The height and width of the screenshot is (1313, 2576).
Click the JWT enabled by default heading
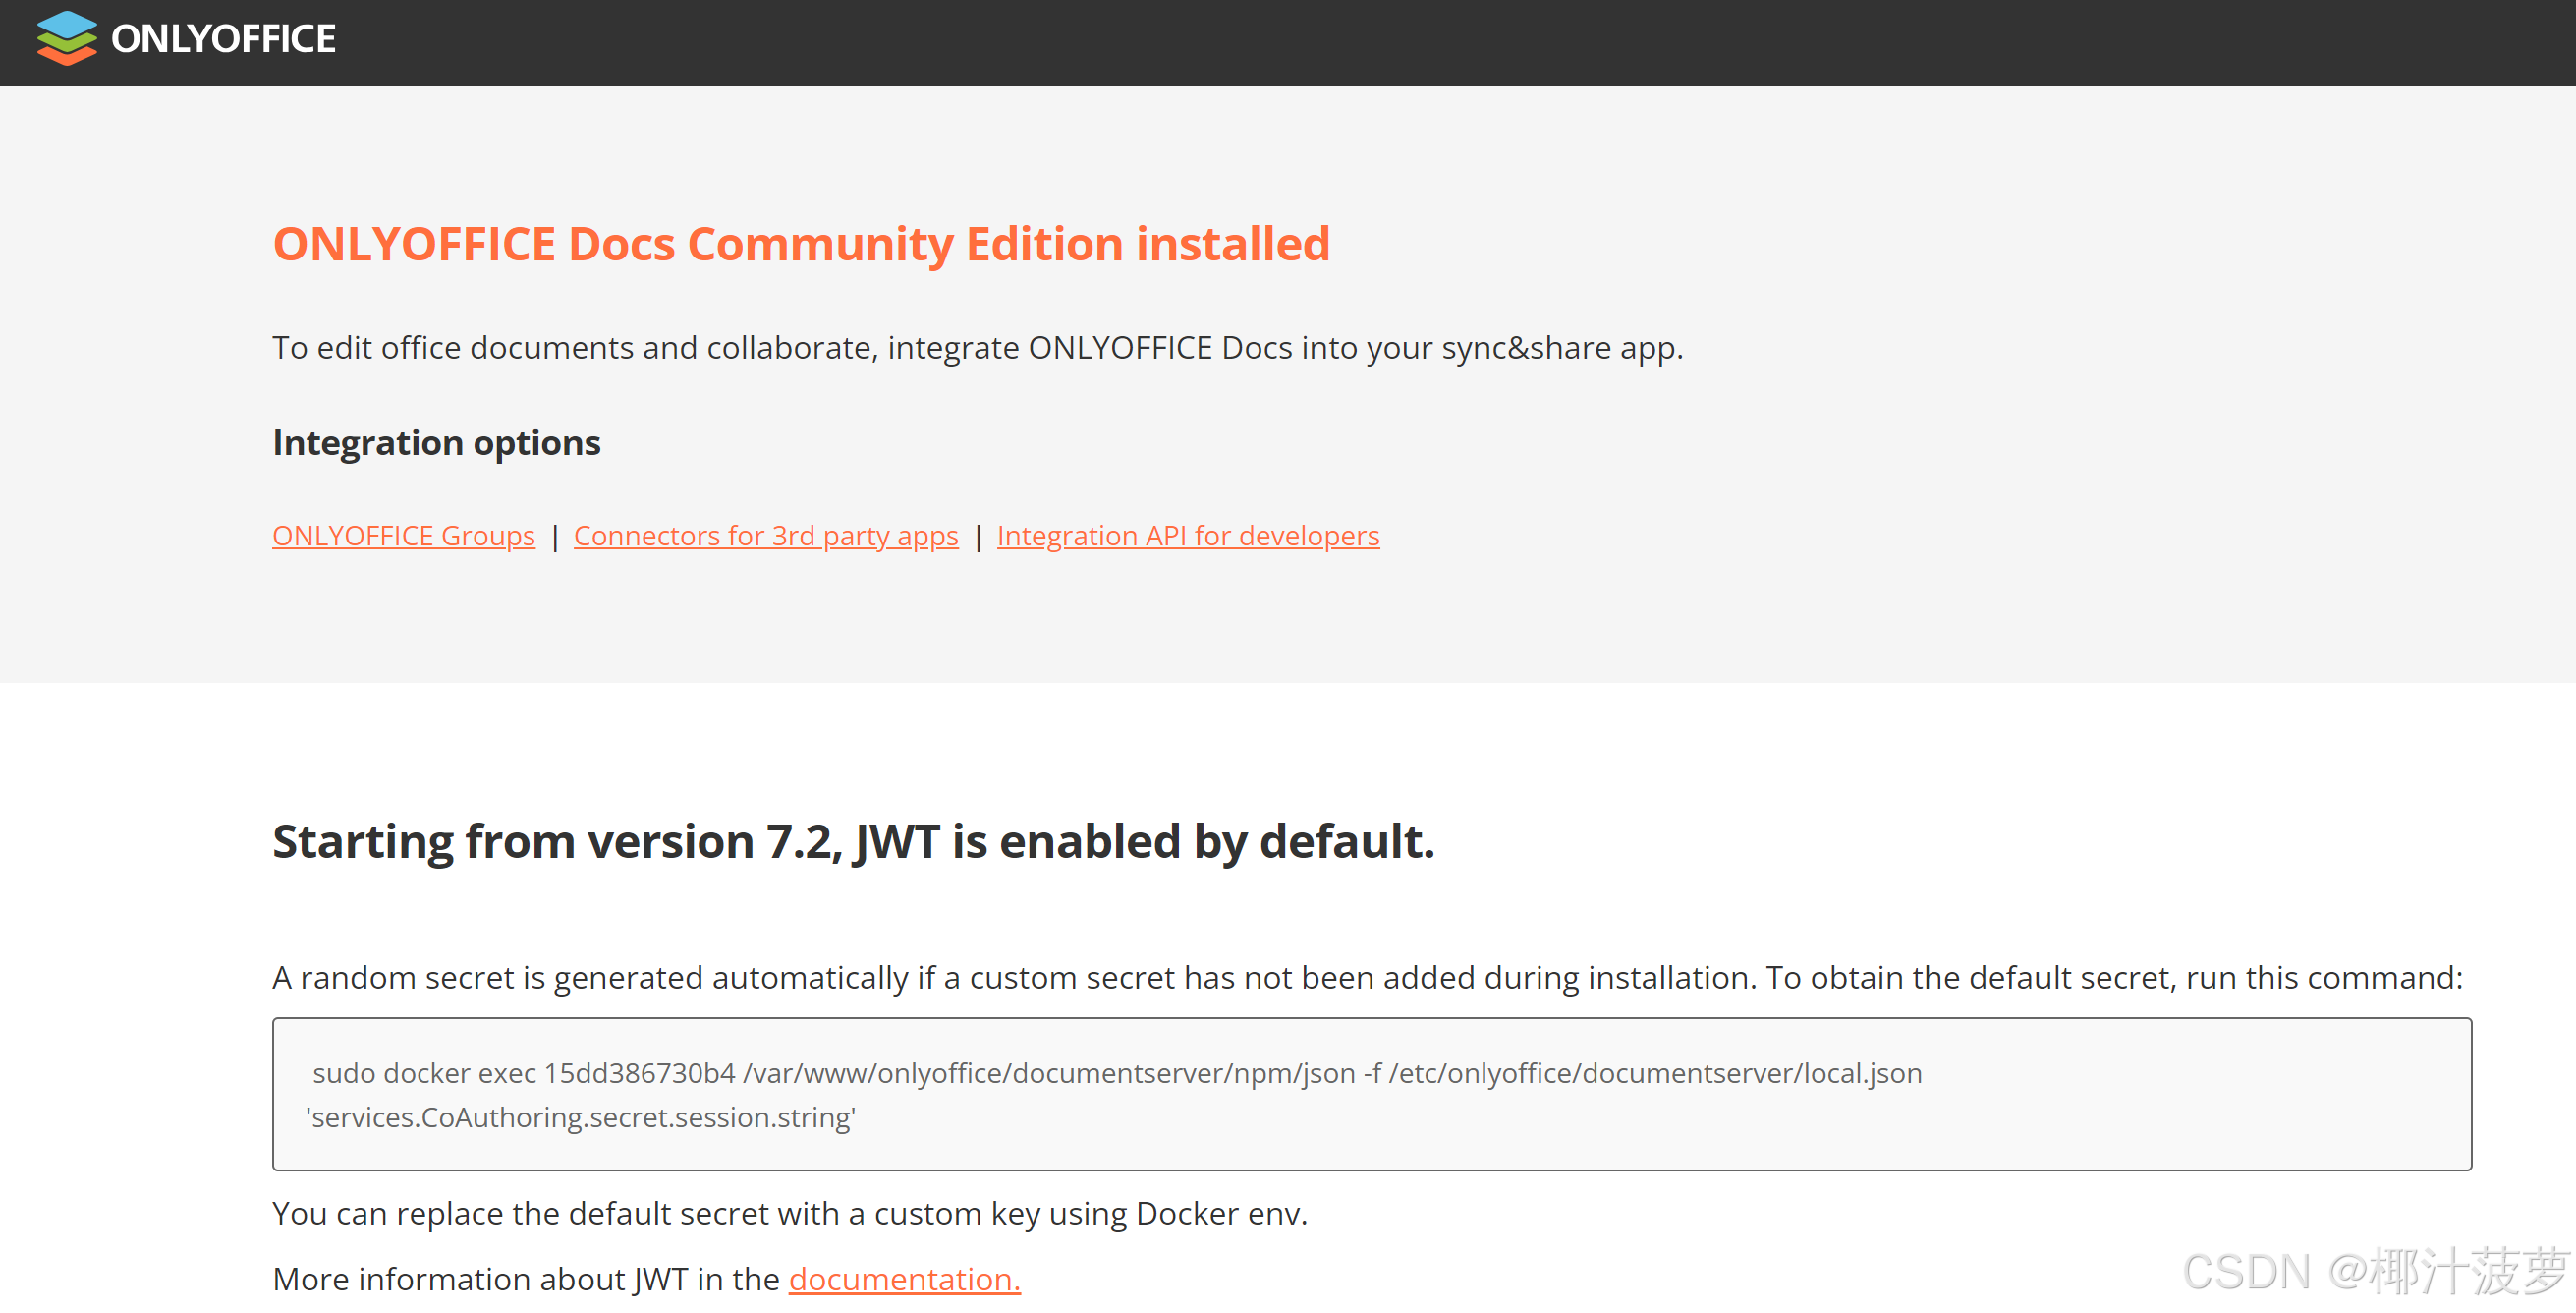click(852, 841)
